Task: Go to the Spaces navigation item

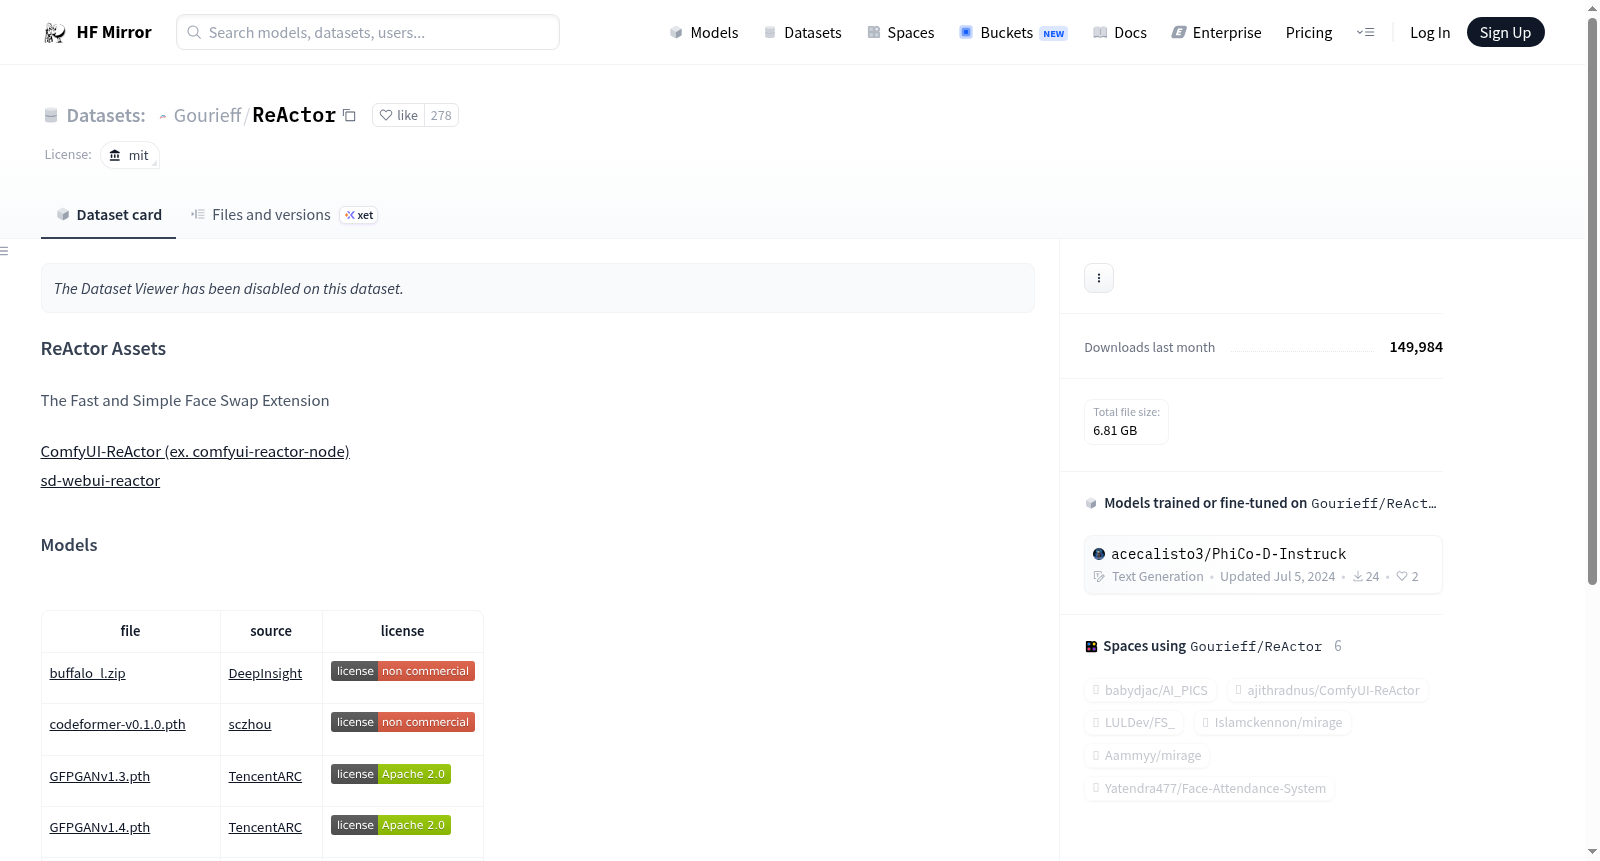Action: pyautogui.click(x=901, y=33)
